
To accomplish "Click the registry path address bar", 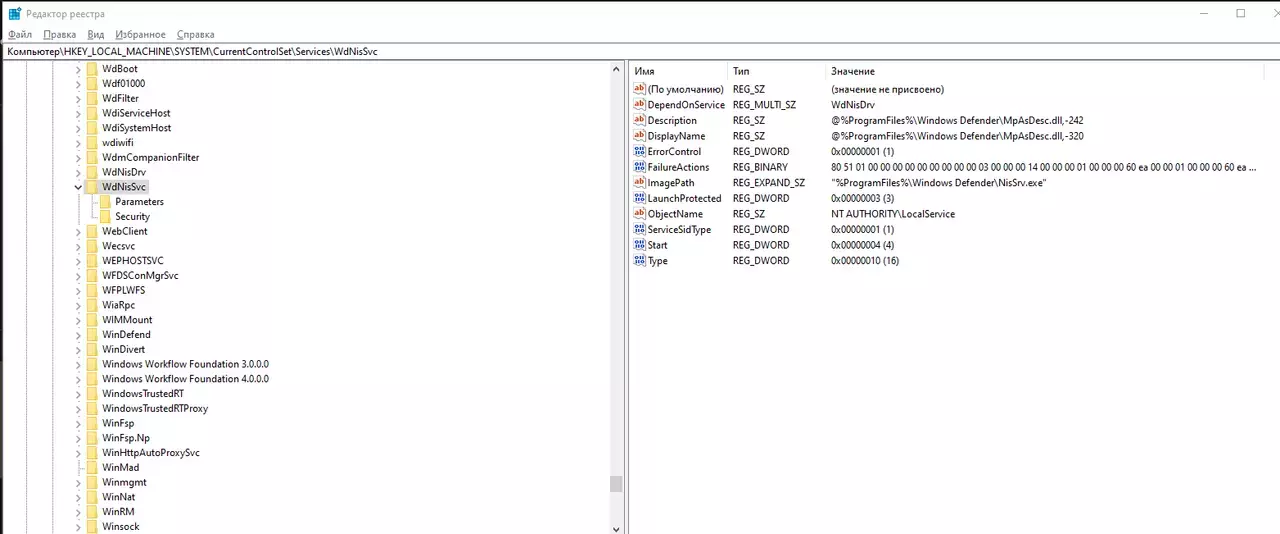I will point(640,51).
